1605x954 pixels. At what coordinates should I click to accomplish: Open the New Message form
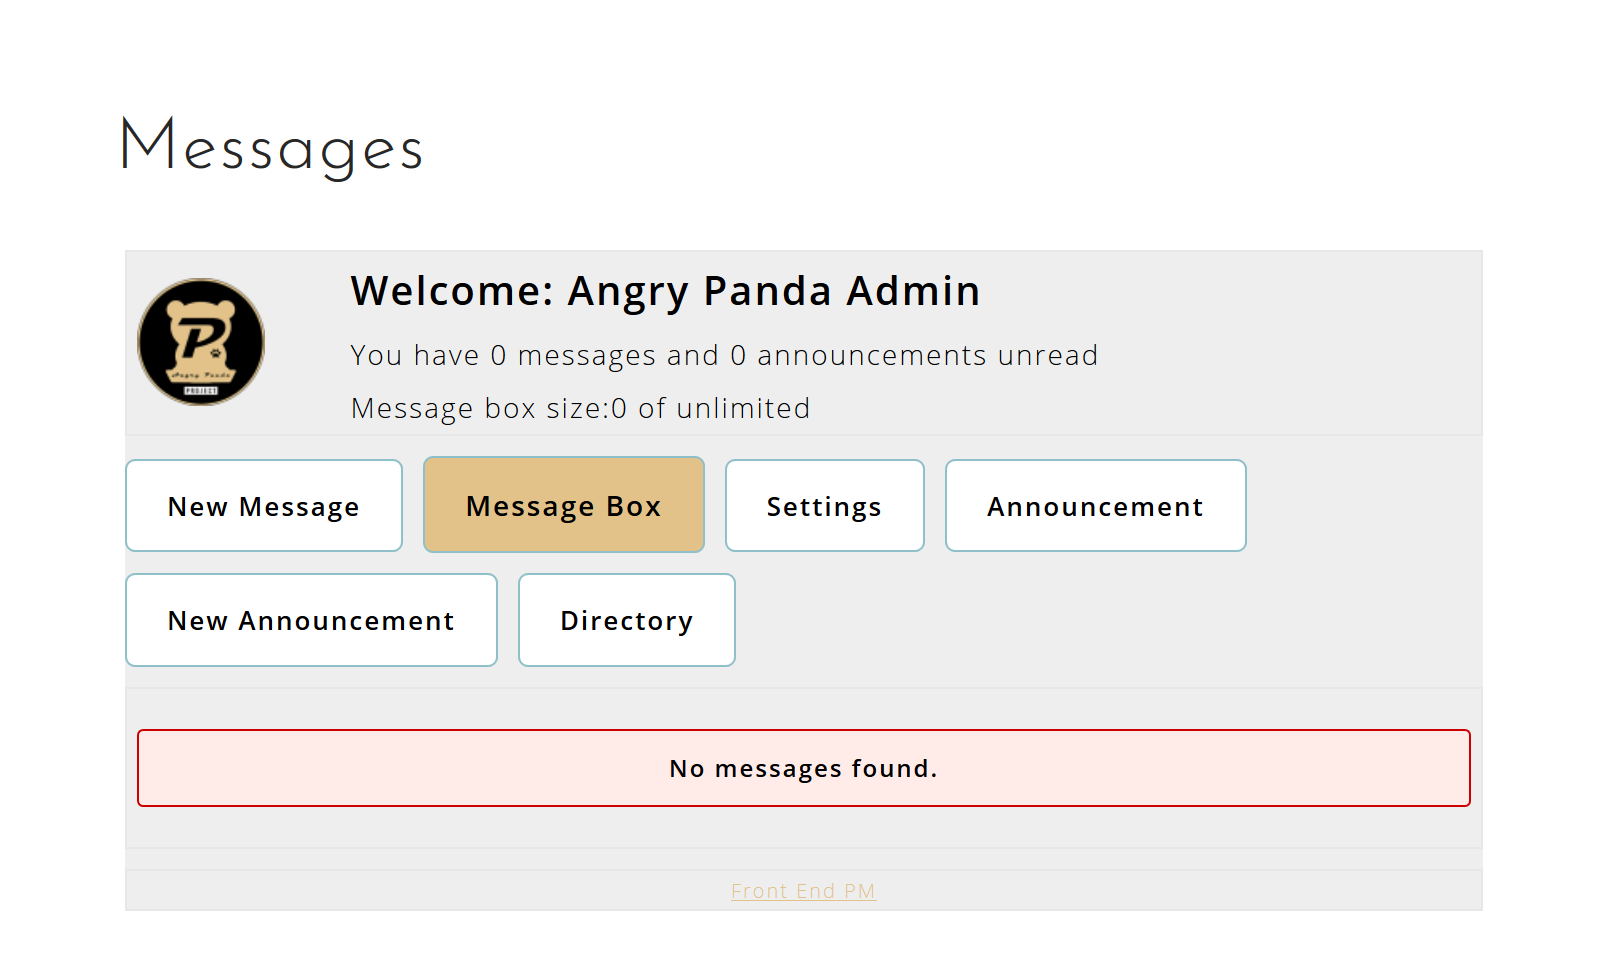(264, 506)
